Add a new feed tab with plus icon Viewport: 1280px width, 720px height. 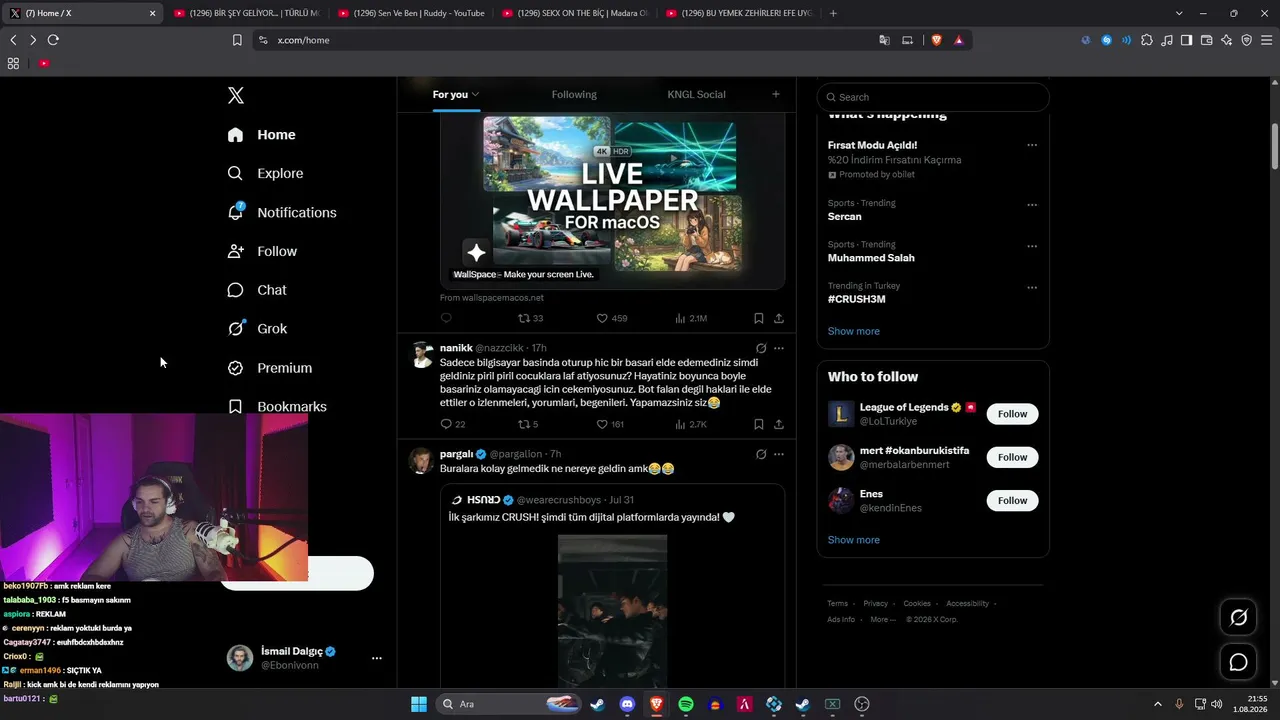776,94
